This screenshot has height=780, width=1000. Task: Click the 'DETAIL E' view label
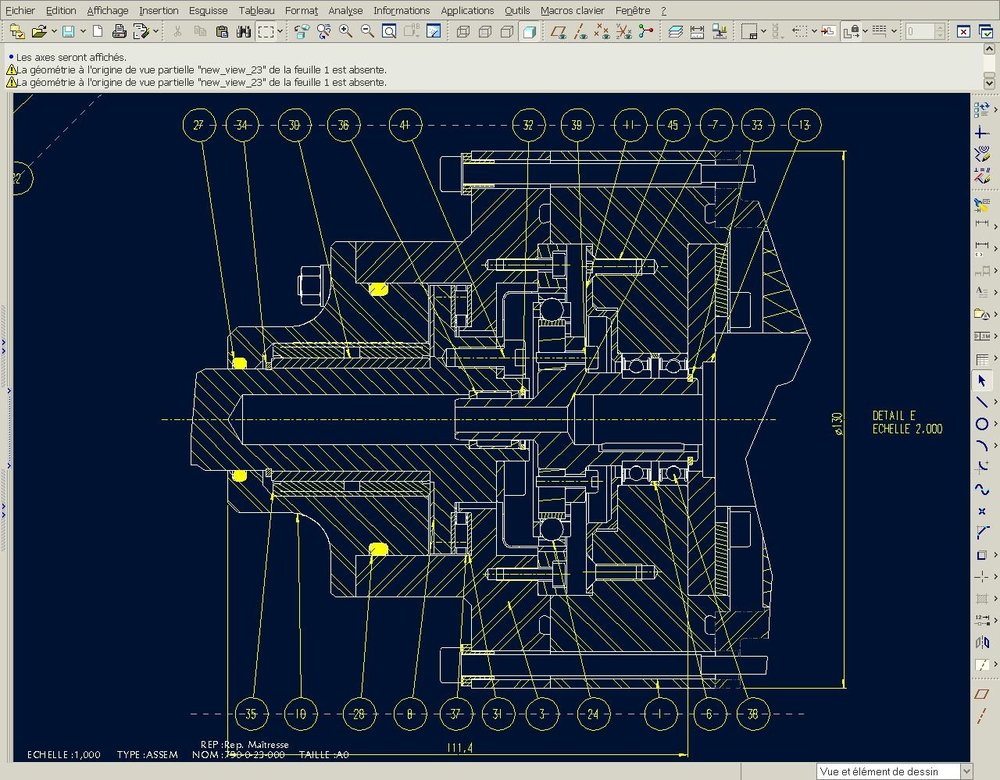point(894,415)
